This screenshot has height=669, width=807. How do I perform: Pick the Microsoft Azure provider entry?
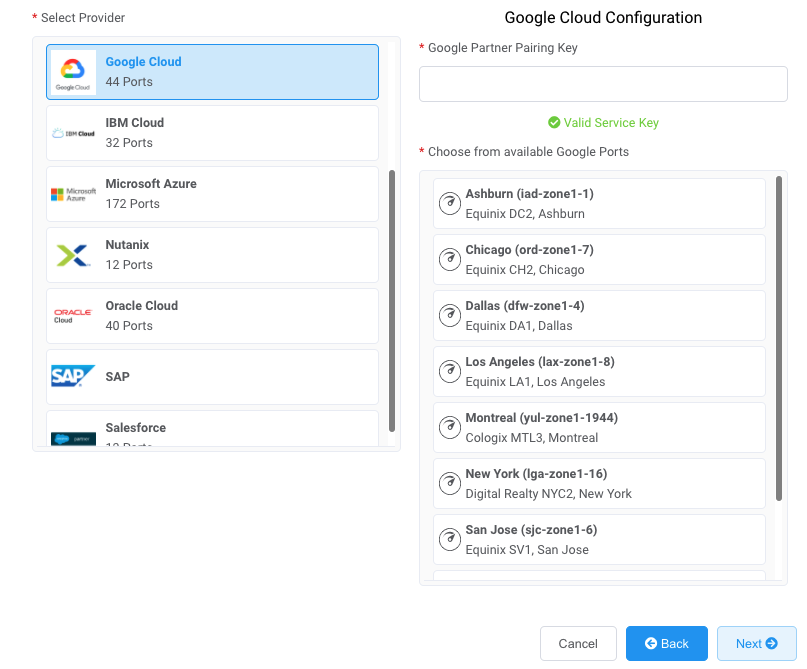[x=213, y=194]
